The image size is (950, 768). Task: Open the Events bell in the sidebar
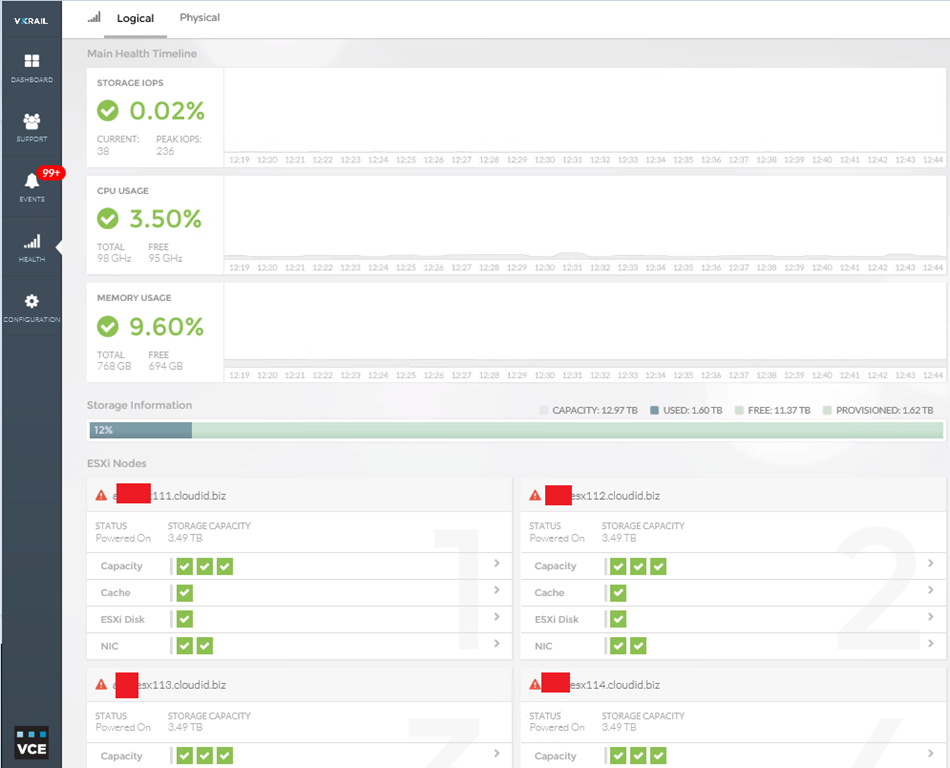[32, 185]
